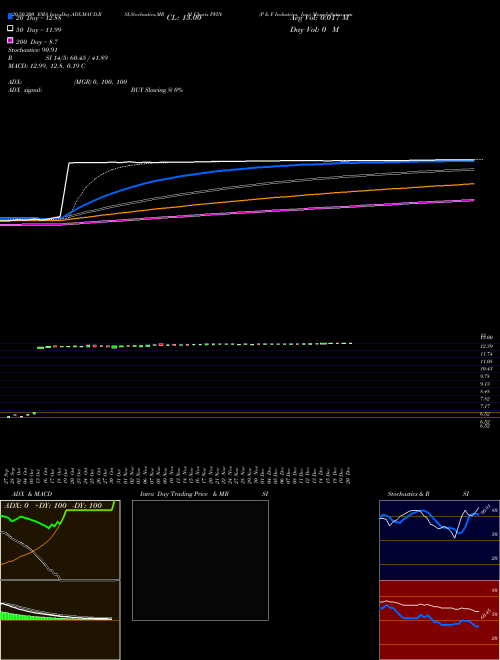
Task: Select the '20 Day - 12.88' legend text
Action: click(38, 18)
